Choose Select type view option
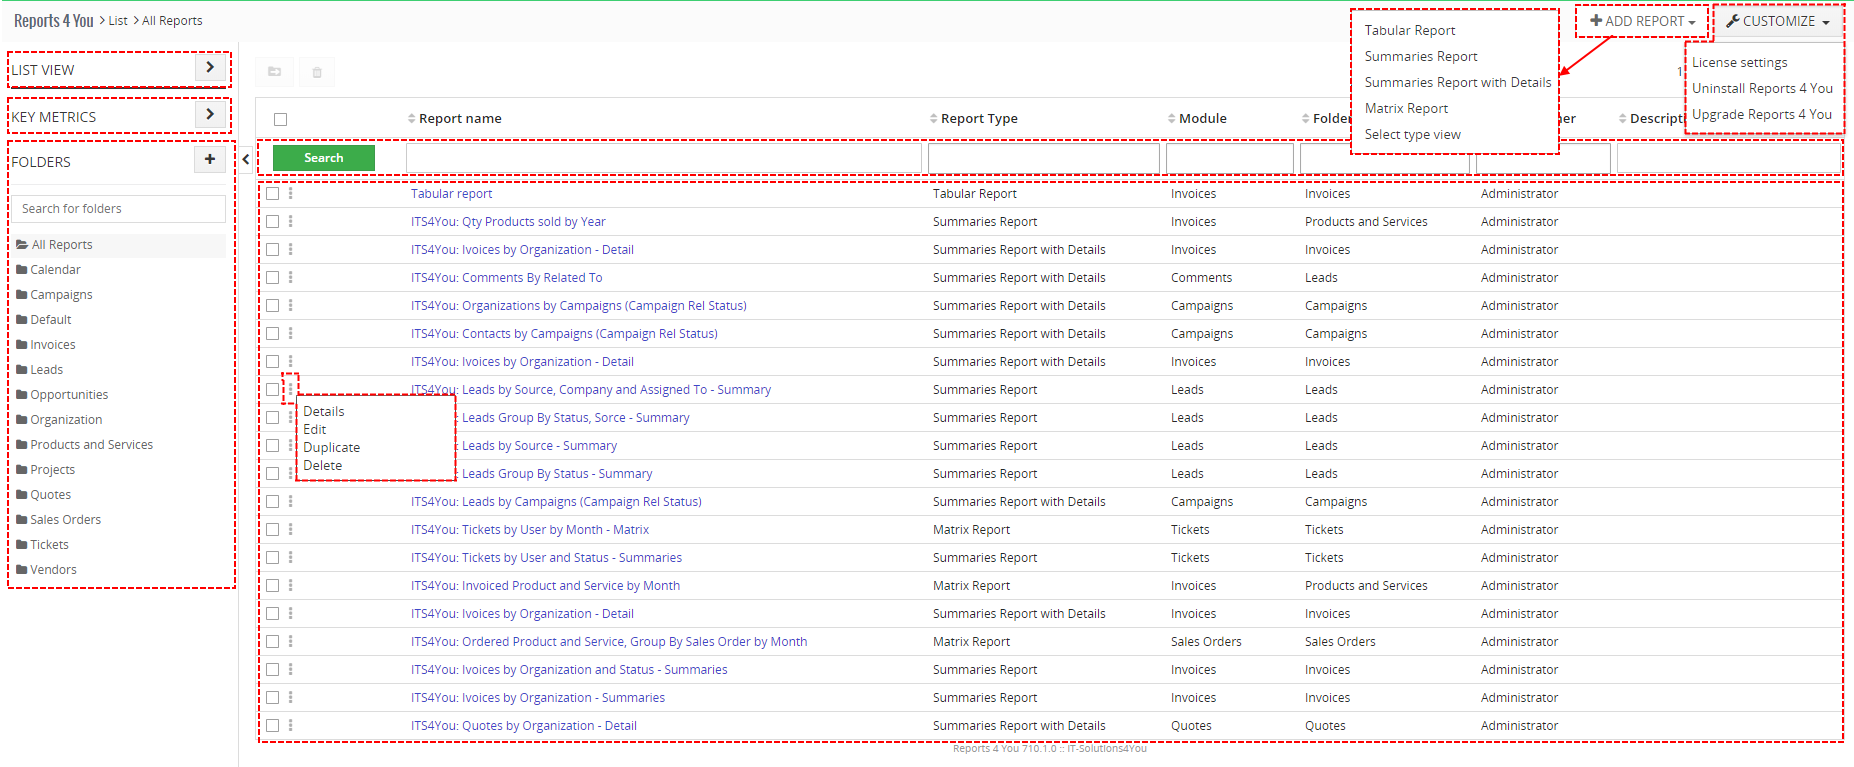Viewport: 1854px width, 767px height. point(1412,135)
